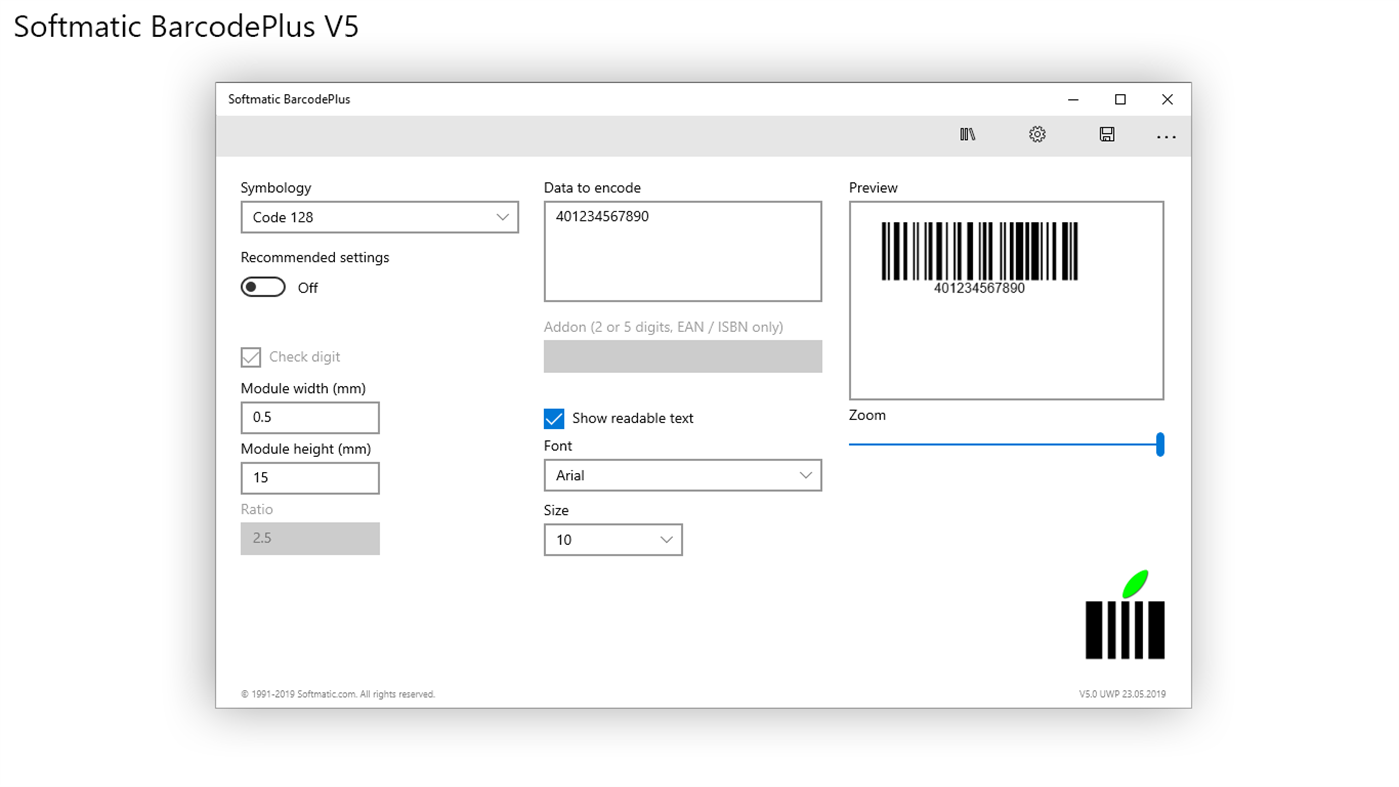
Task: Open settings with the gear icon
Action: [x=1036, y=133]
